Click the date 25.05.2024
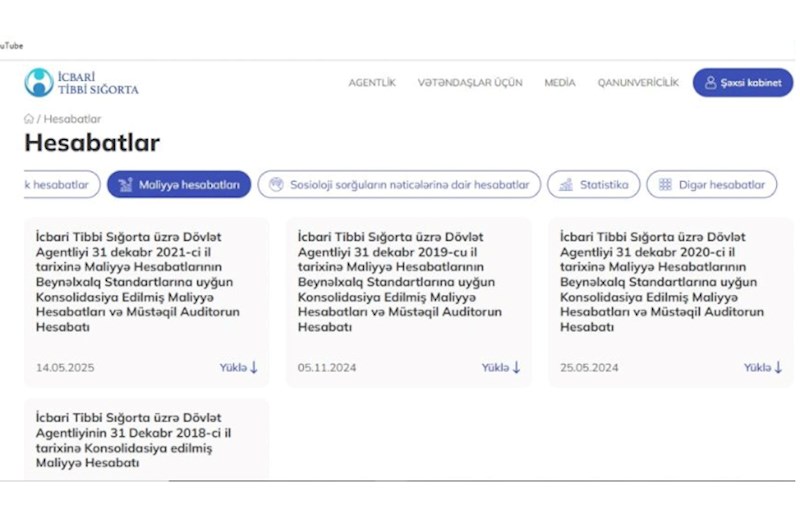The height and width of the screenshot is (525, 800). point(589,367)
